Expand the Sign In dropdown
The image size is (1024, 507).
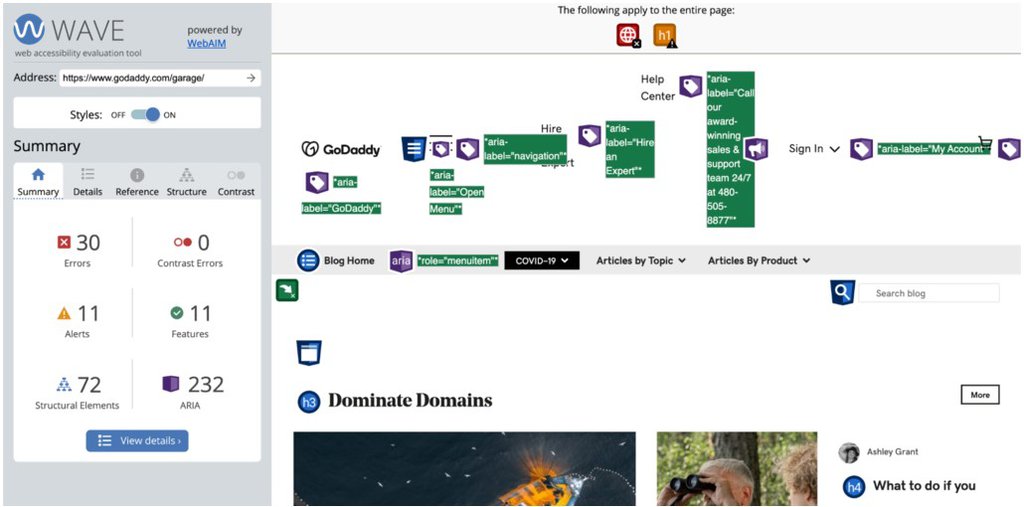(814, 149)
